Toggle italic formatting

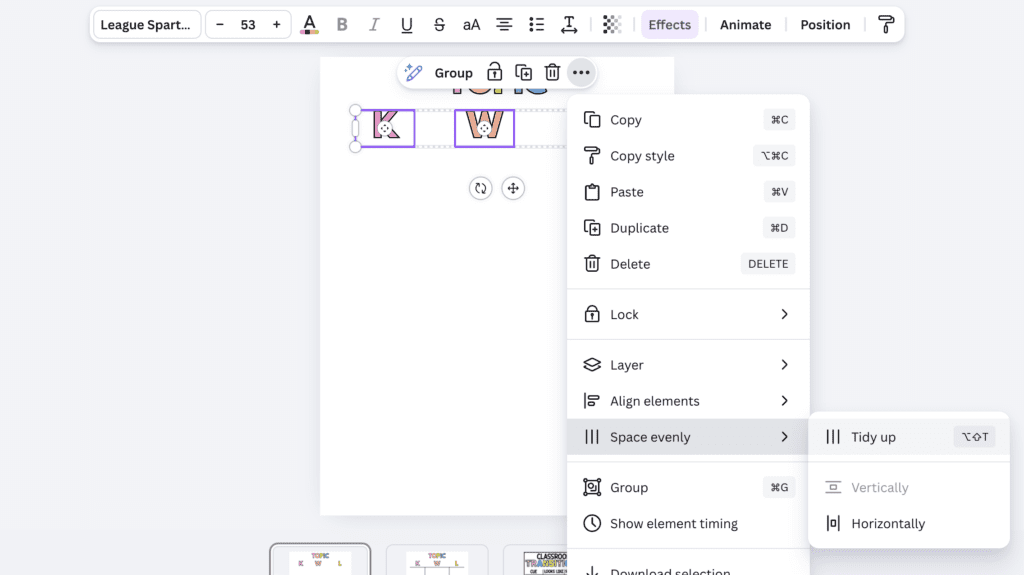[374, 25]
